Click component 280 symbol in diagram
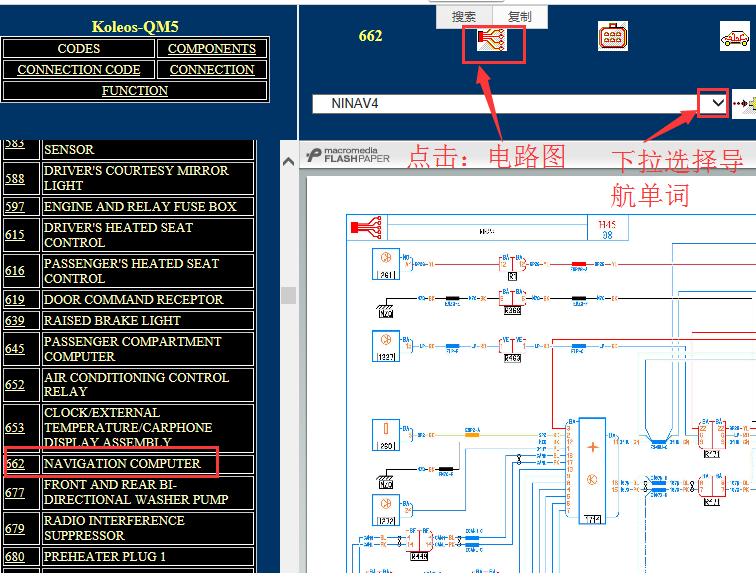Screen dimensions: 756x573 [x=386, y=435]
